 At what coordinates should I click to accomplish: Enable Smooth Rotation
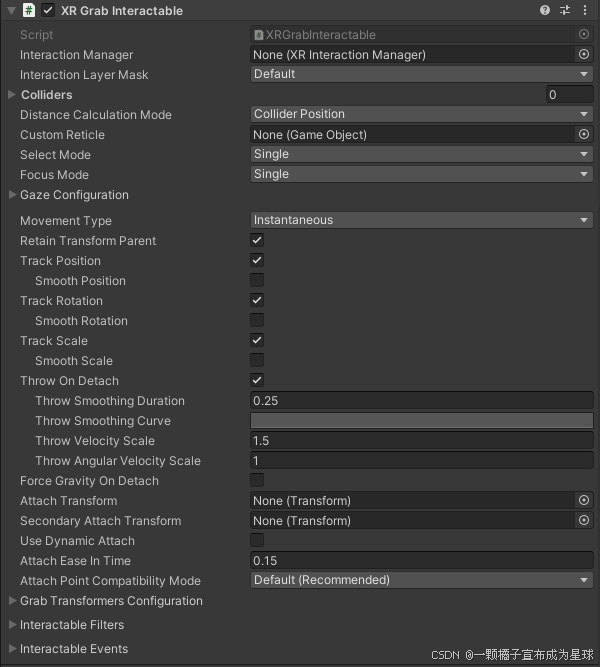pos(257,320)
